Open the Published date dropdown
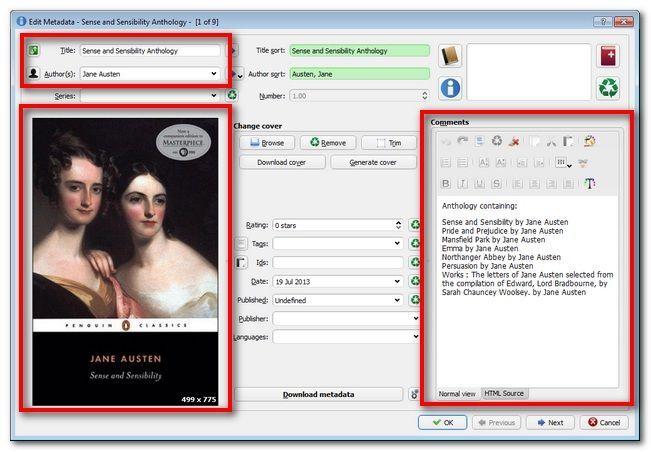This screenshot has height=452, width=651. 399,300
